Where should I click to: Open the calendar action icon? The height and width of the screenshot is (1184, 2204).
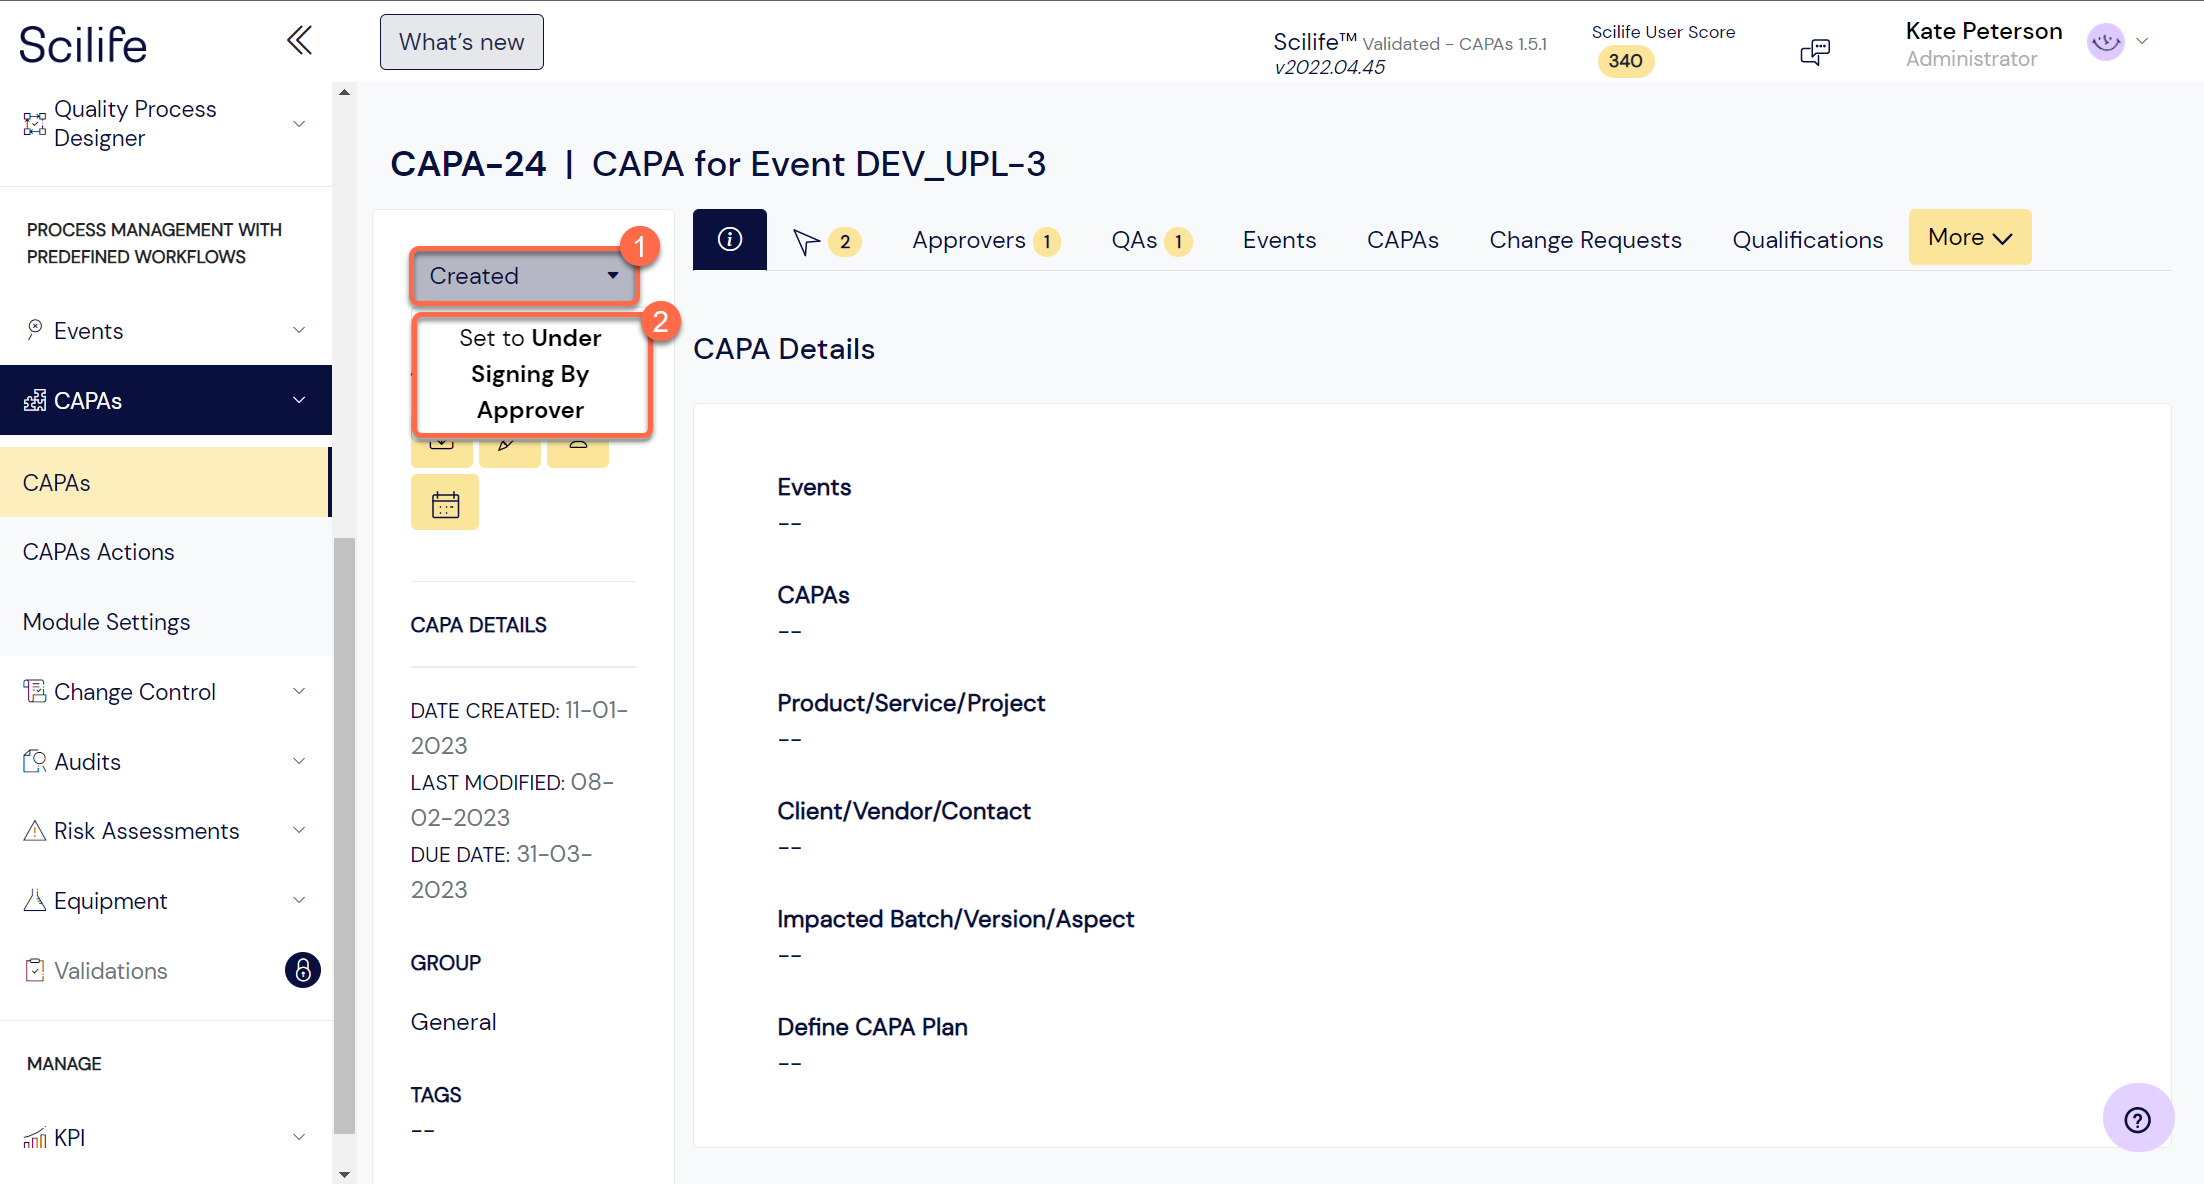point(445,501)
